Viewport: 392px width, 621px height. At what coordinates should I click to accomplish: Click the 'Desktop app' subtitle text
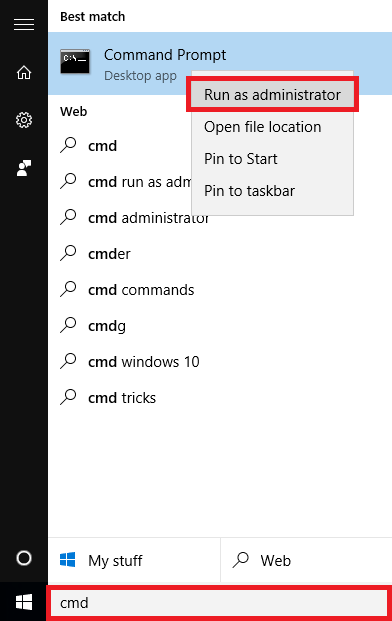[140, 76]
